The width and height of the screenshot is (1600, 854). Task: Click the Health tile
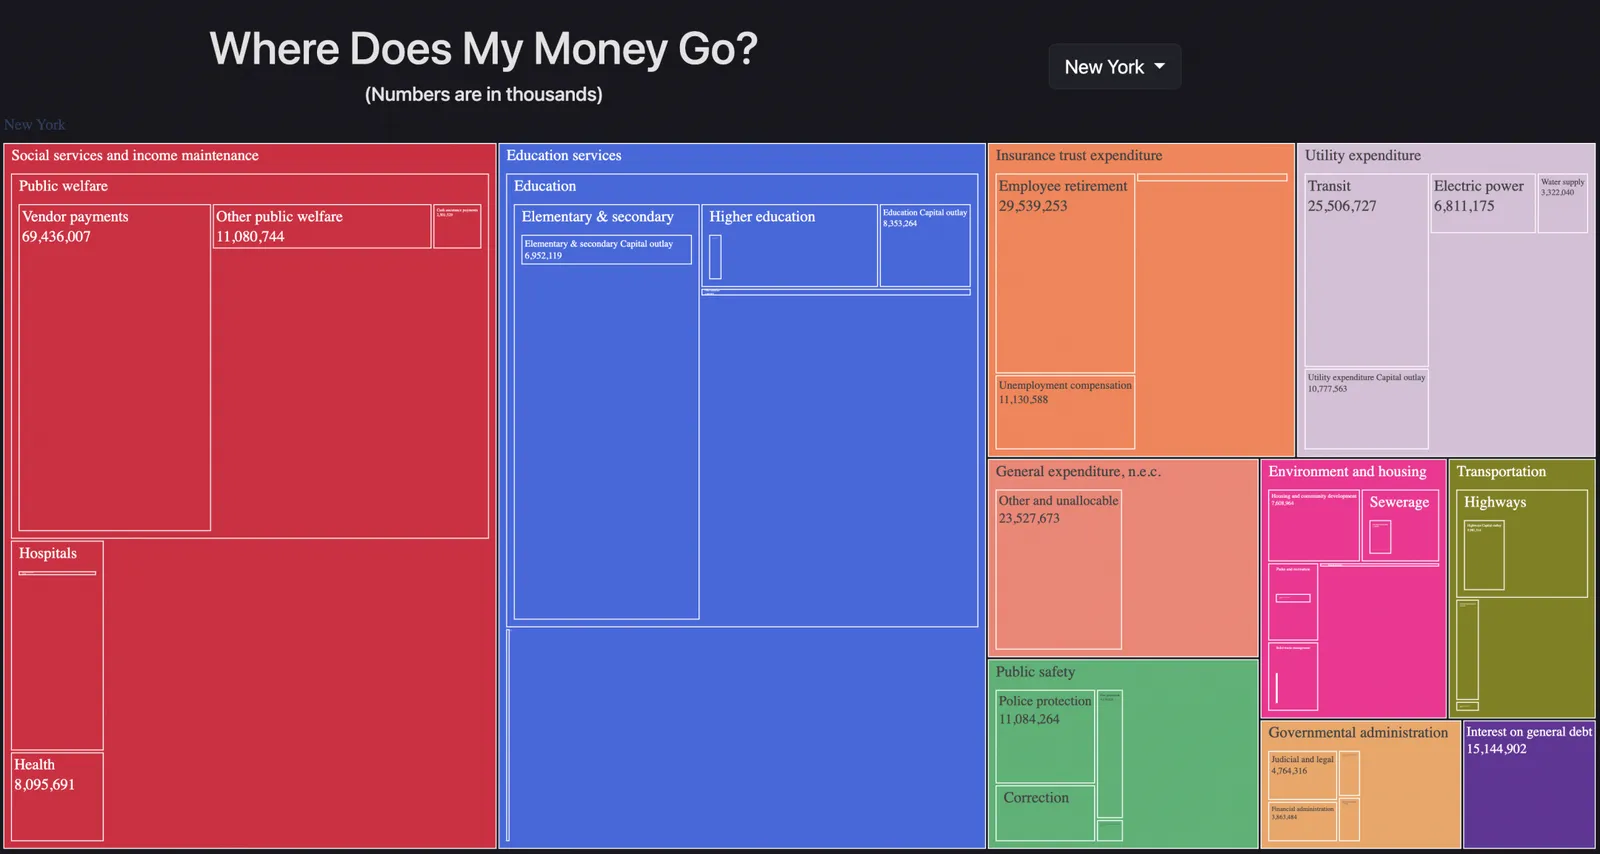(x=57, y=796)
